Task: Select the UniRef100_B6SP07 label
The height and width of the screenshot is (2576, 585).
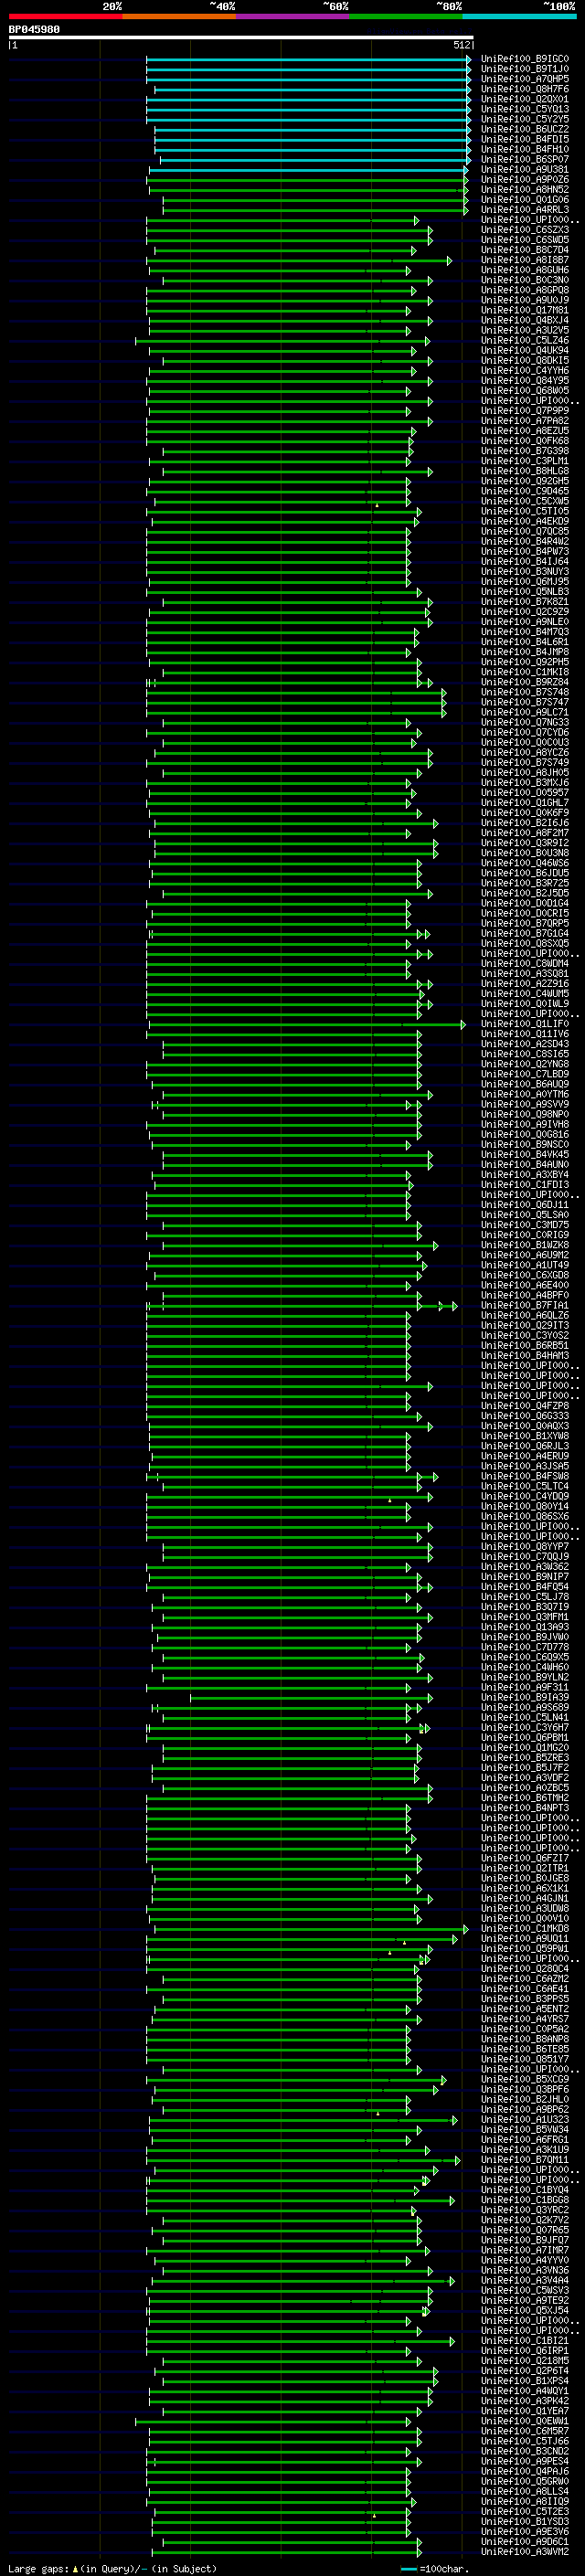Action: (524, 160)
